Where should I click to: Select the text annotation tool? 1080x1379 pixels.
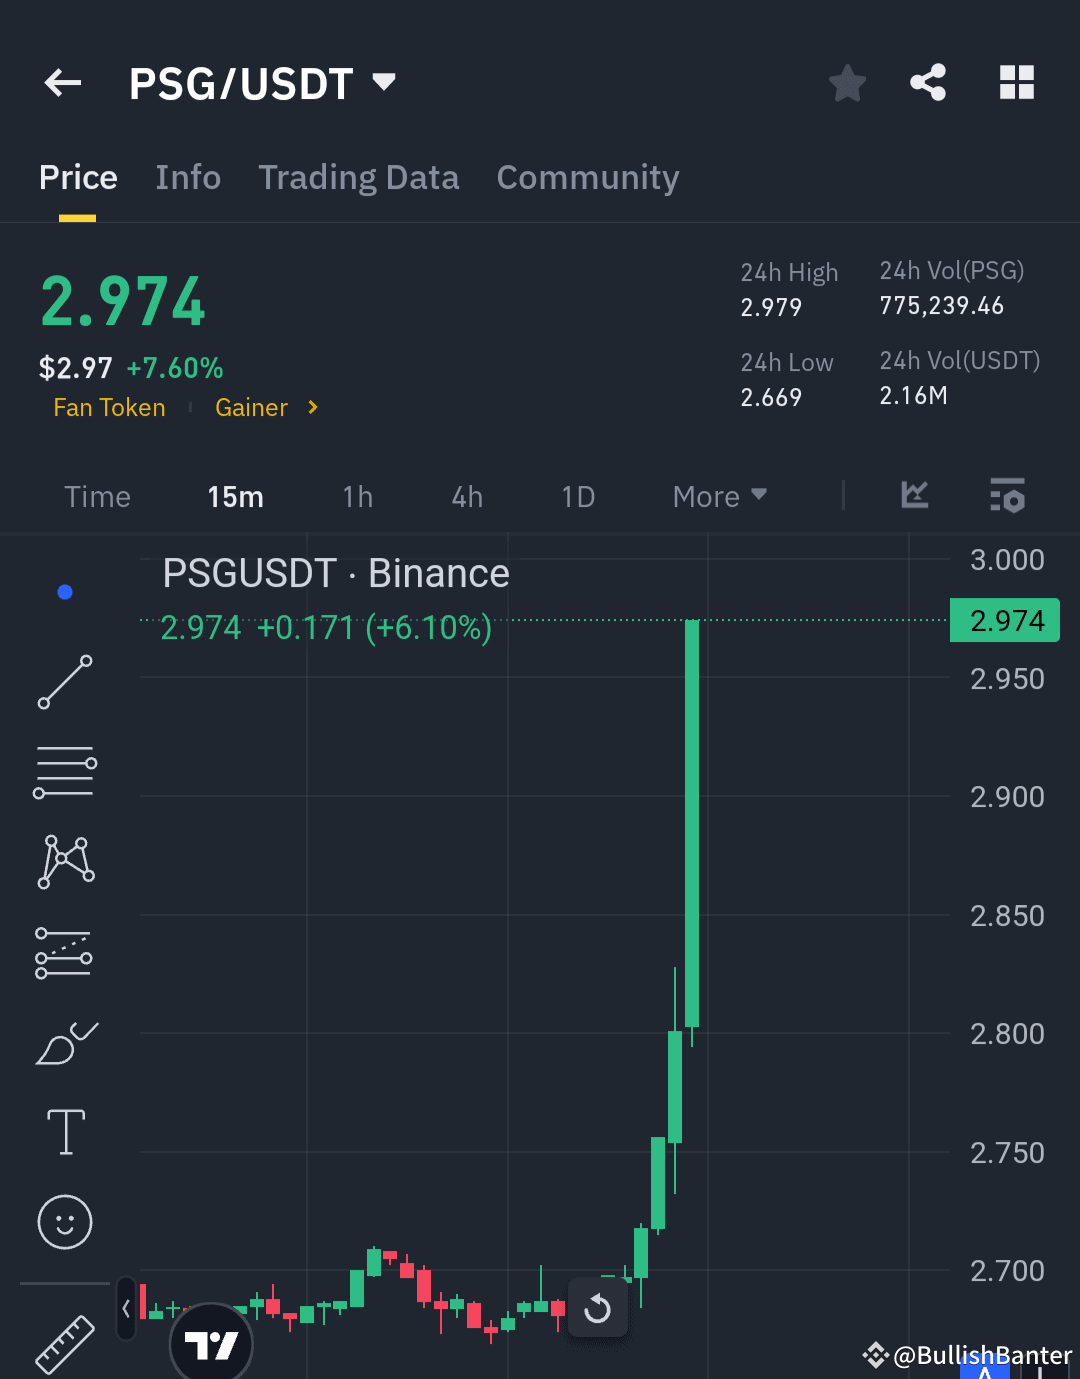pyautogui.click(x=64, y=1132)
